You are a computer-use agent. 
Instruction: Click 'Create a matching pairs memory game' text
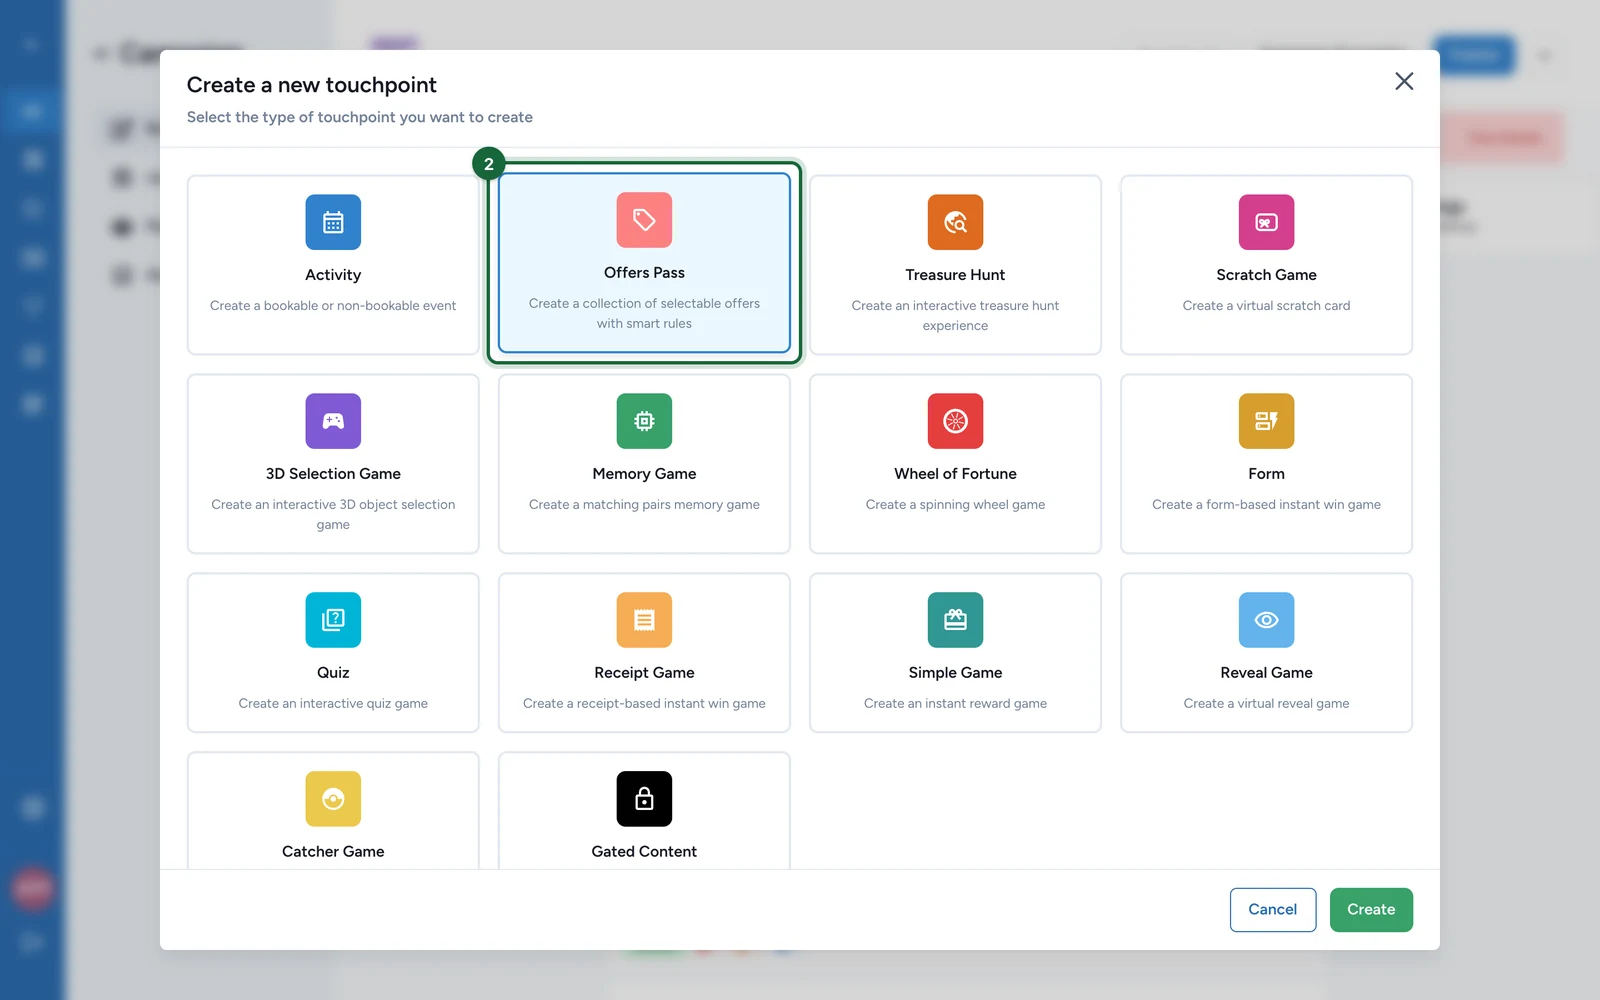coord(644,505)
